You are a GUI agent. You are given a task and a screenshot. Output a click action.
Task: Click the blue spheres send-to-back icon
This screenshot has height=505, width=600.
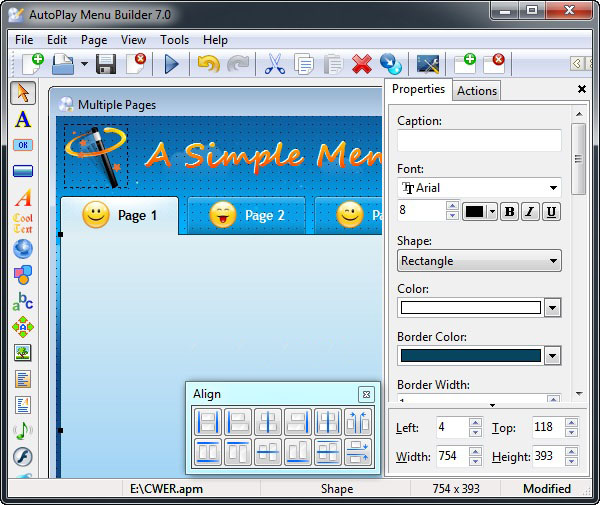point(391,64)
